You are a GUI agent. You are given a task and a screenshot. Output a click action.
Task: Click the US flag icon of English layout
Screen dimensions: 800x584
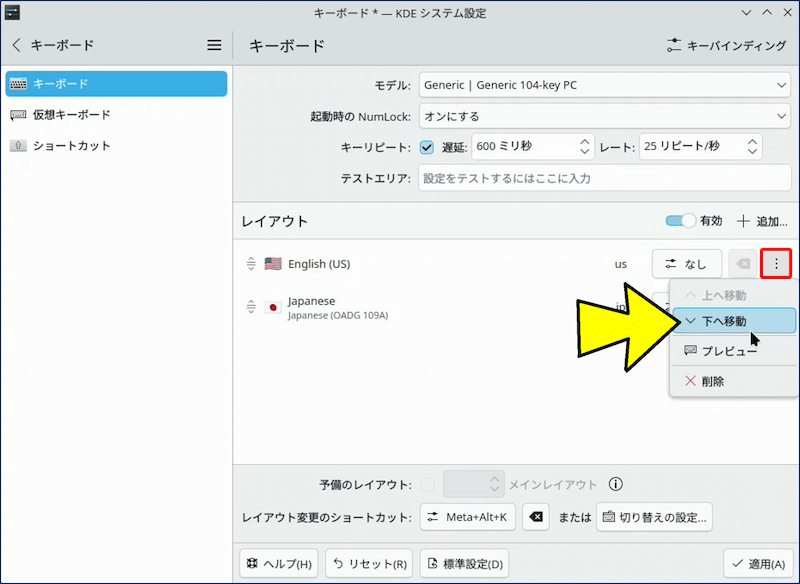coord(273,264)
